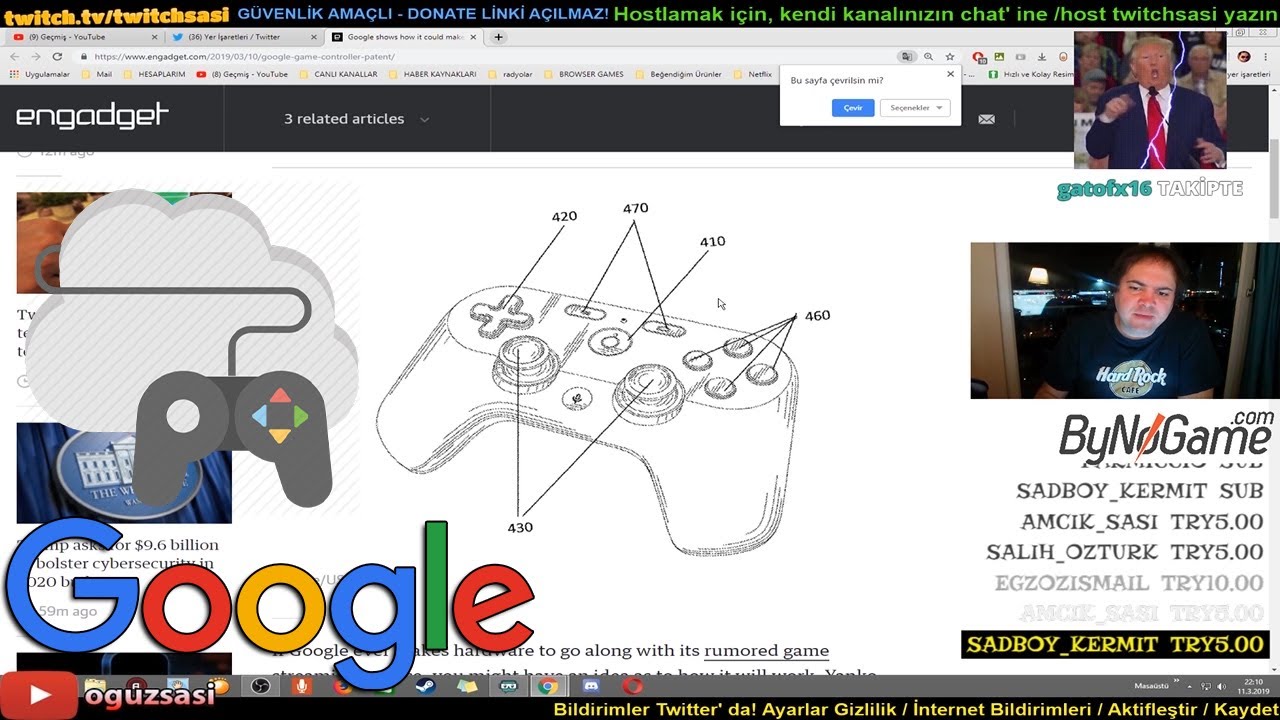Open OBS Studio from the taskbar

[260, 686]
